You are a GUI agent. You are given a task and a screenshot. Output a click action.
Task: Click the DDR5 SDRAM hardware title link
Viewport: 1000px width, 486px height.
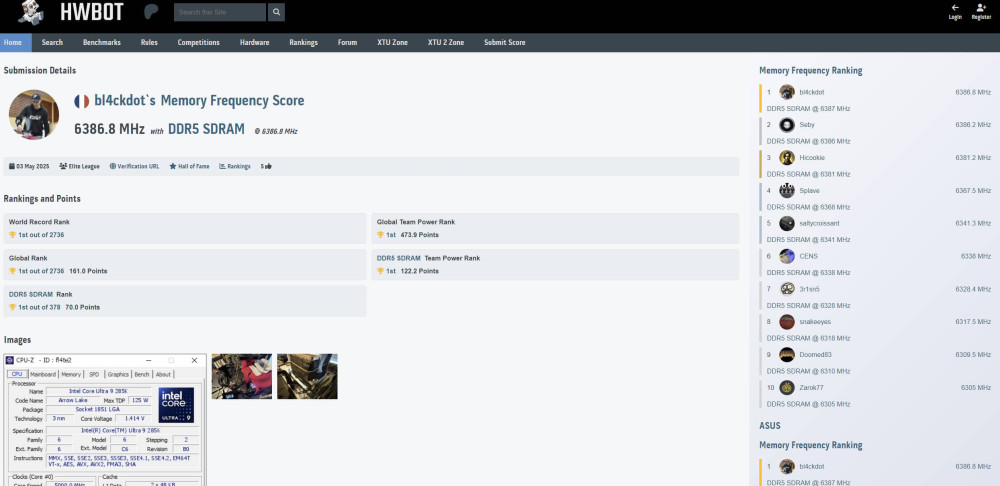point(206,129)
